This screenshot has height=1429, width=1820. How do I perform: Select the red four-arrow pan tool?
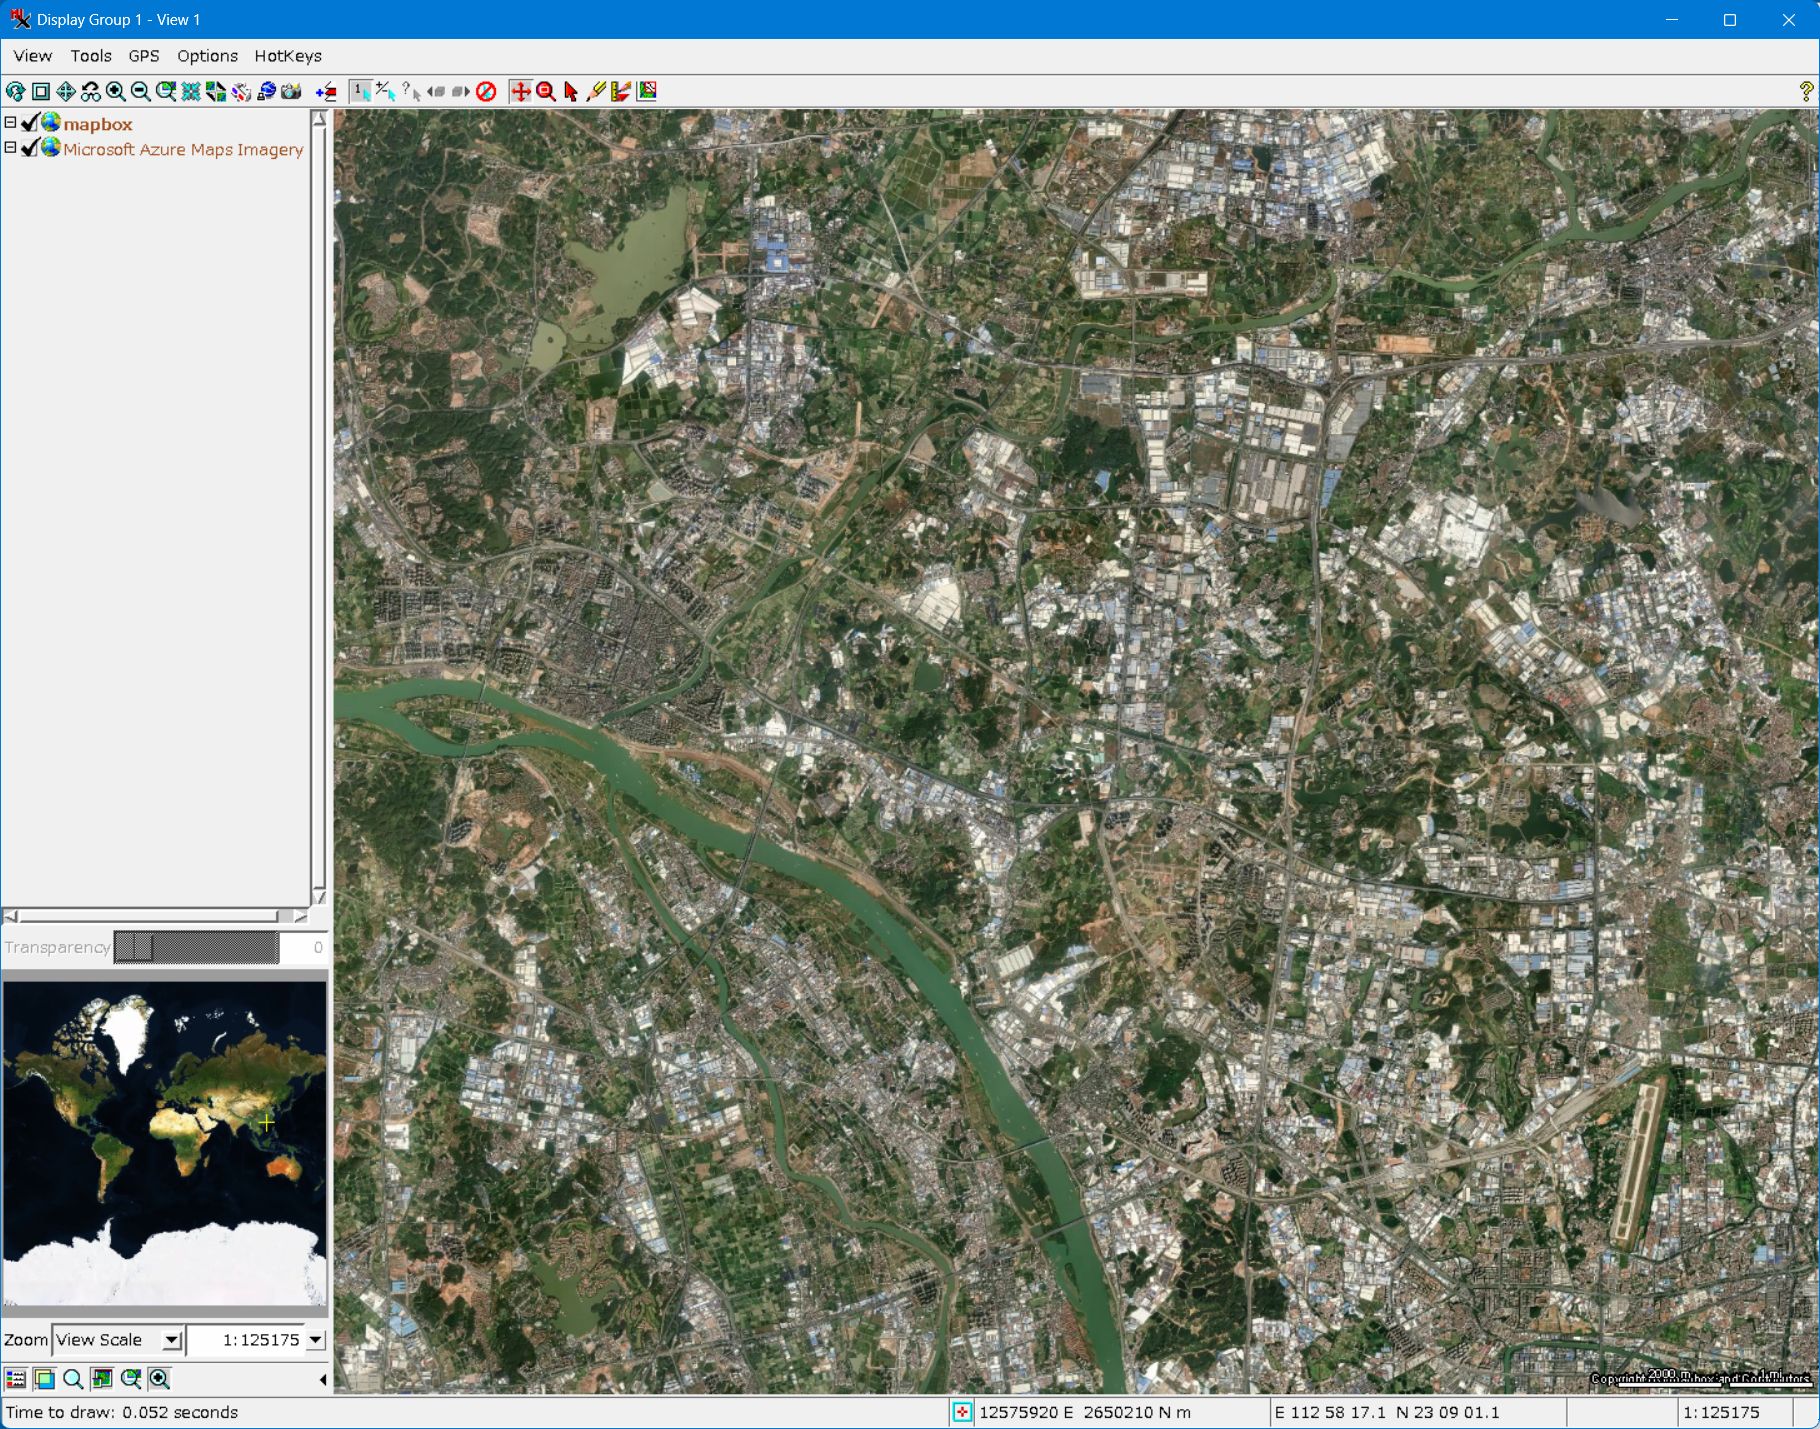click(520, 92)
